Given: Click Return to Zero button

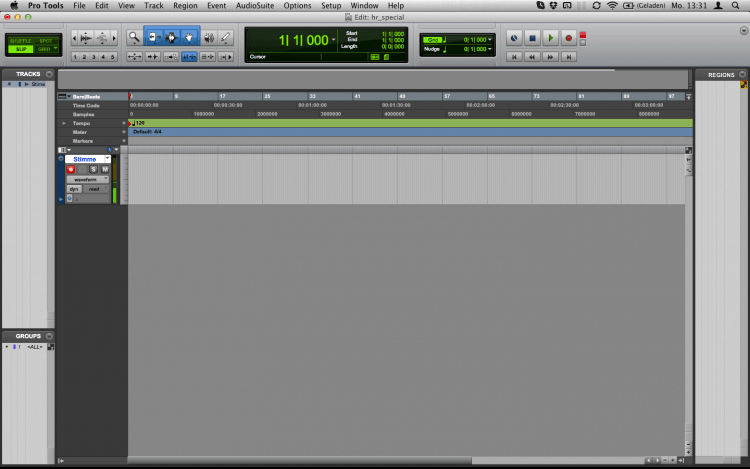Looking at the screenshot, I should coord(514,57).
